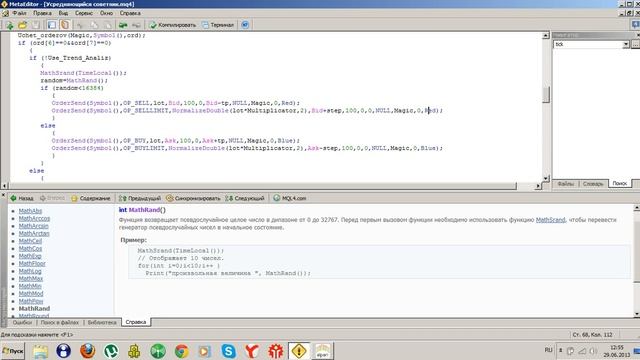Click the Терминал button
640x360 pixels.
(x=218, y=25)
